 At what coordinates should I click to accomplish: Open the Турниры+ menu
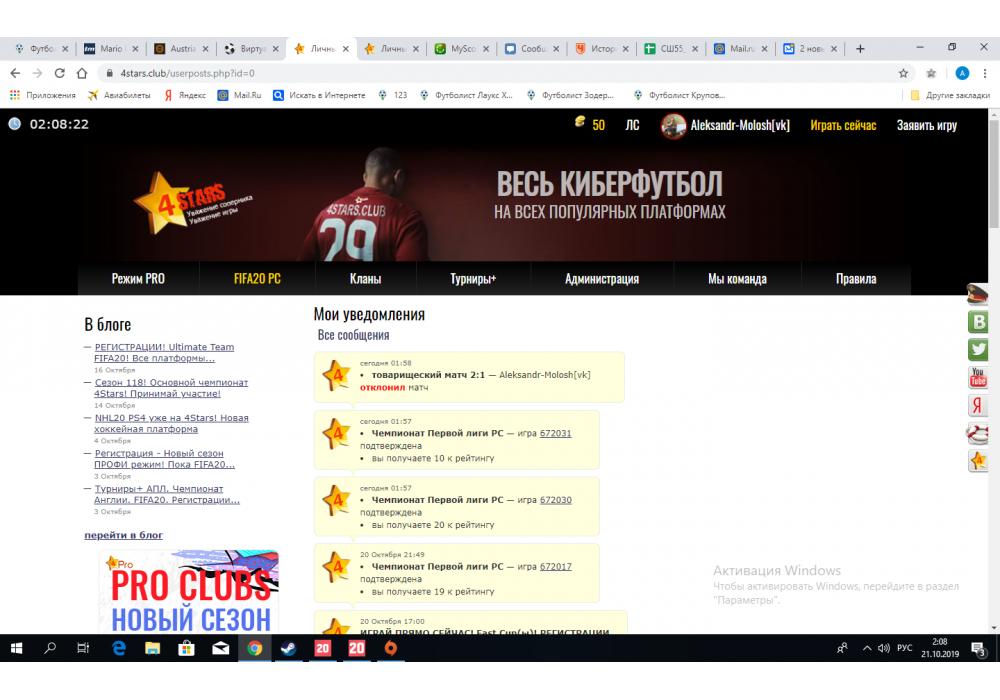pos(473,279)
